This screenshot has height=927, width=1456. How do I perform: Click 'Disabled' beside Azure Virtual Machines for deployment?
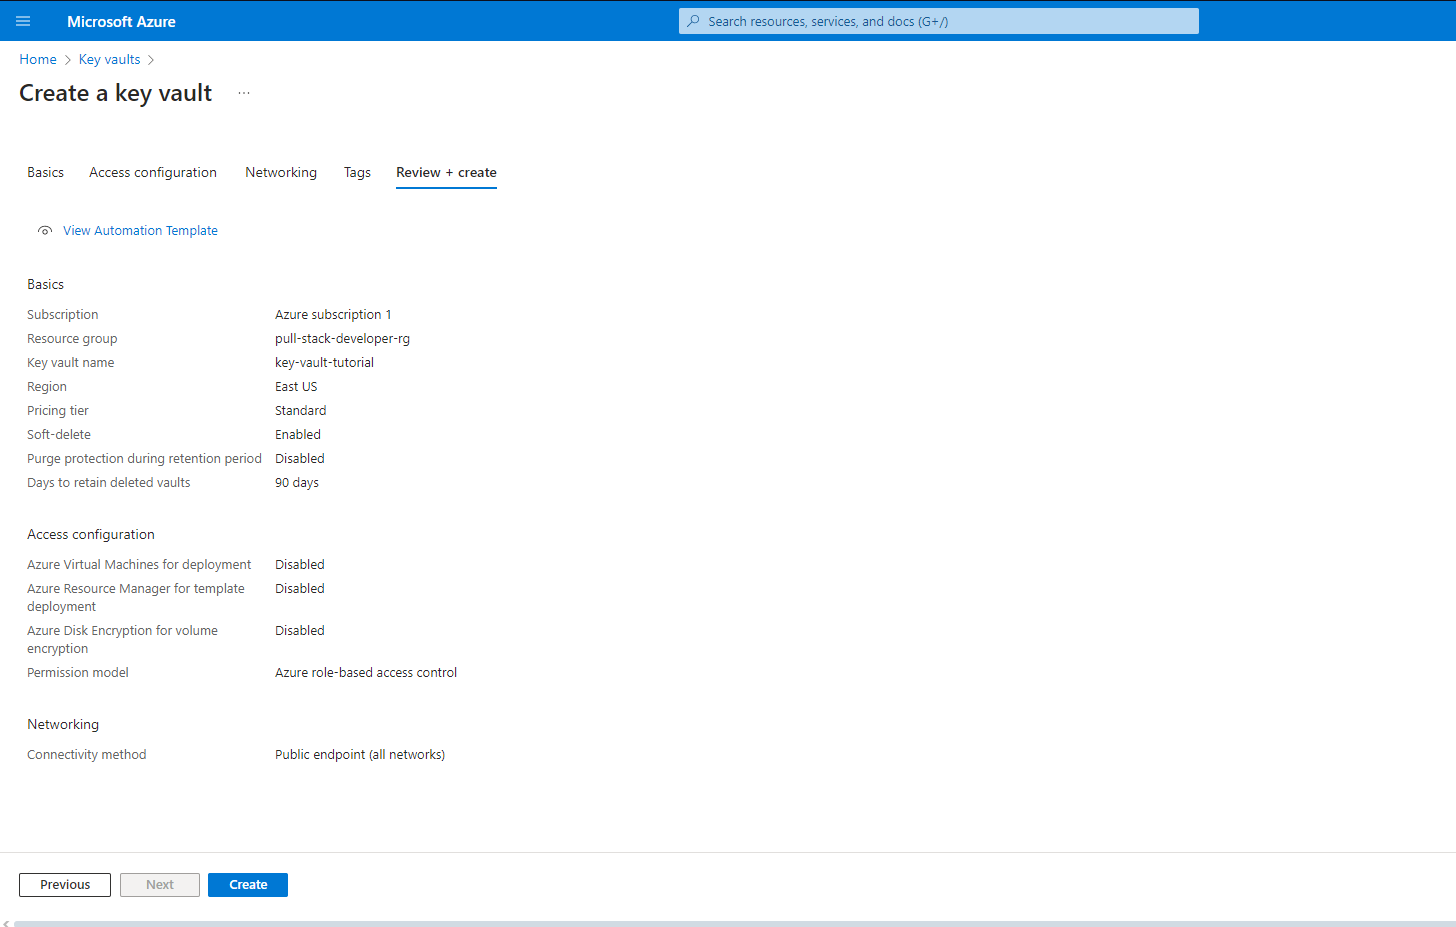300,565
